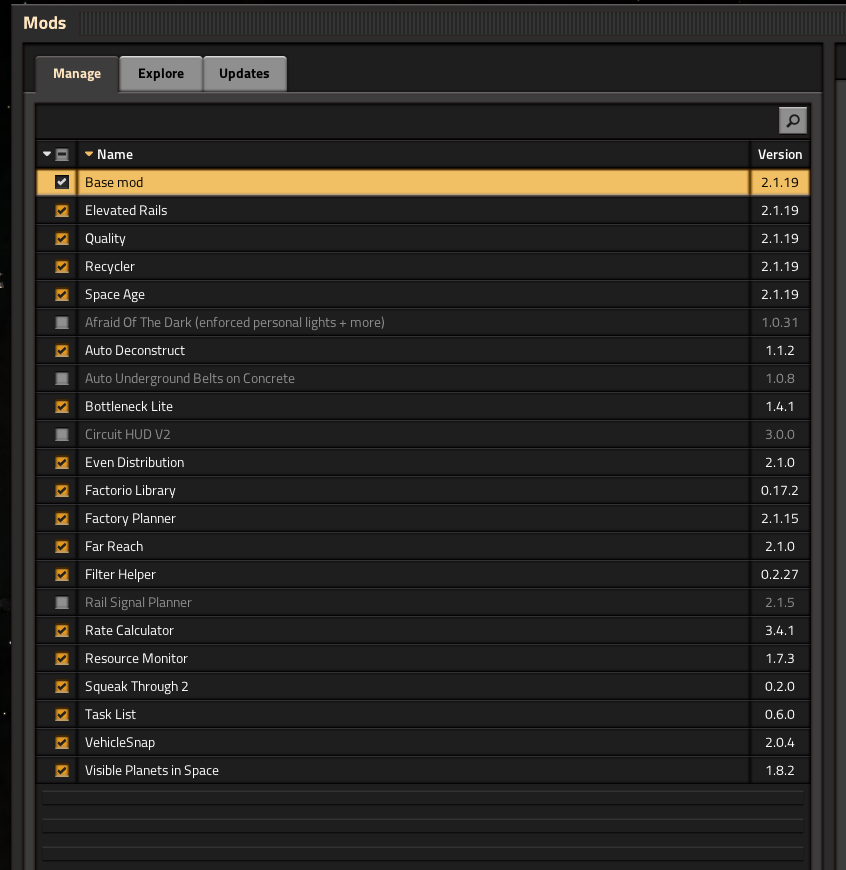Uncheck the Far Reach mod

tap(62, 546)
